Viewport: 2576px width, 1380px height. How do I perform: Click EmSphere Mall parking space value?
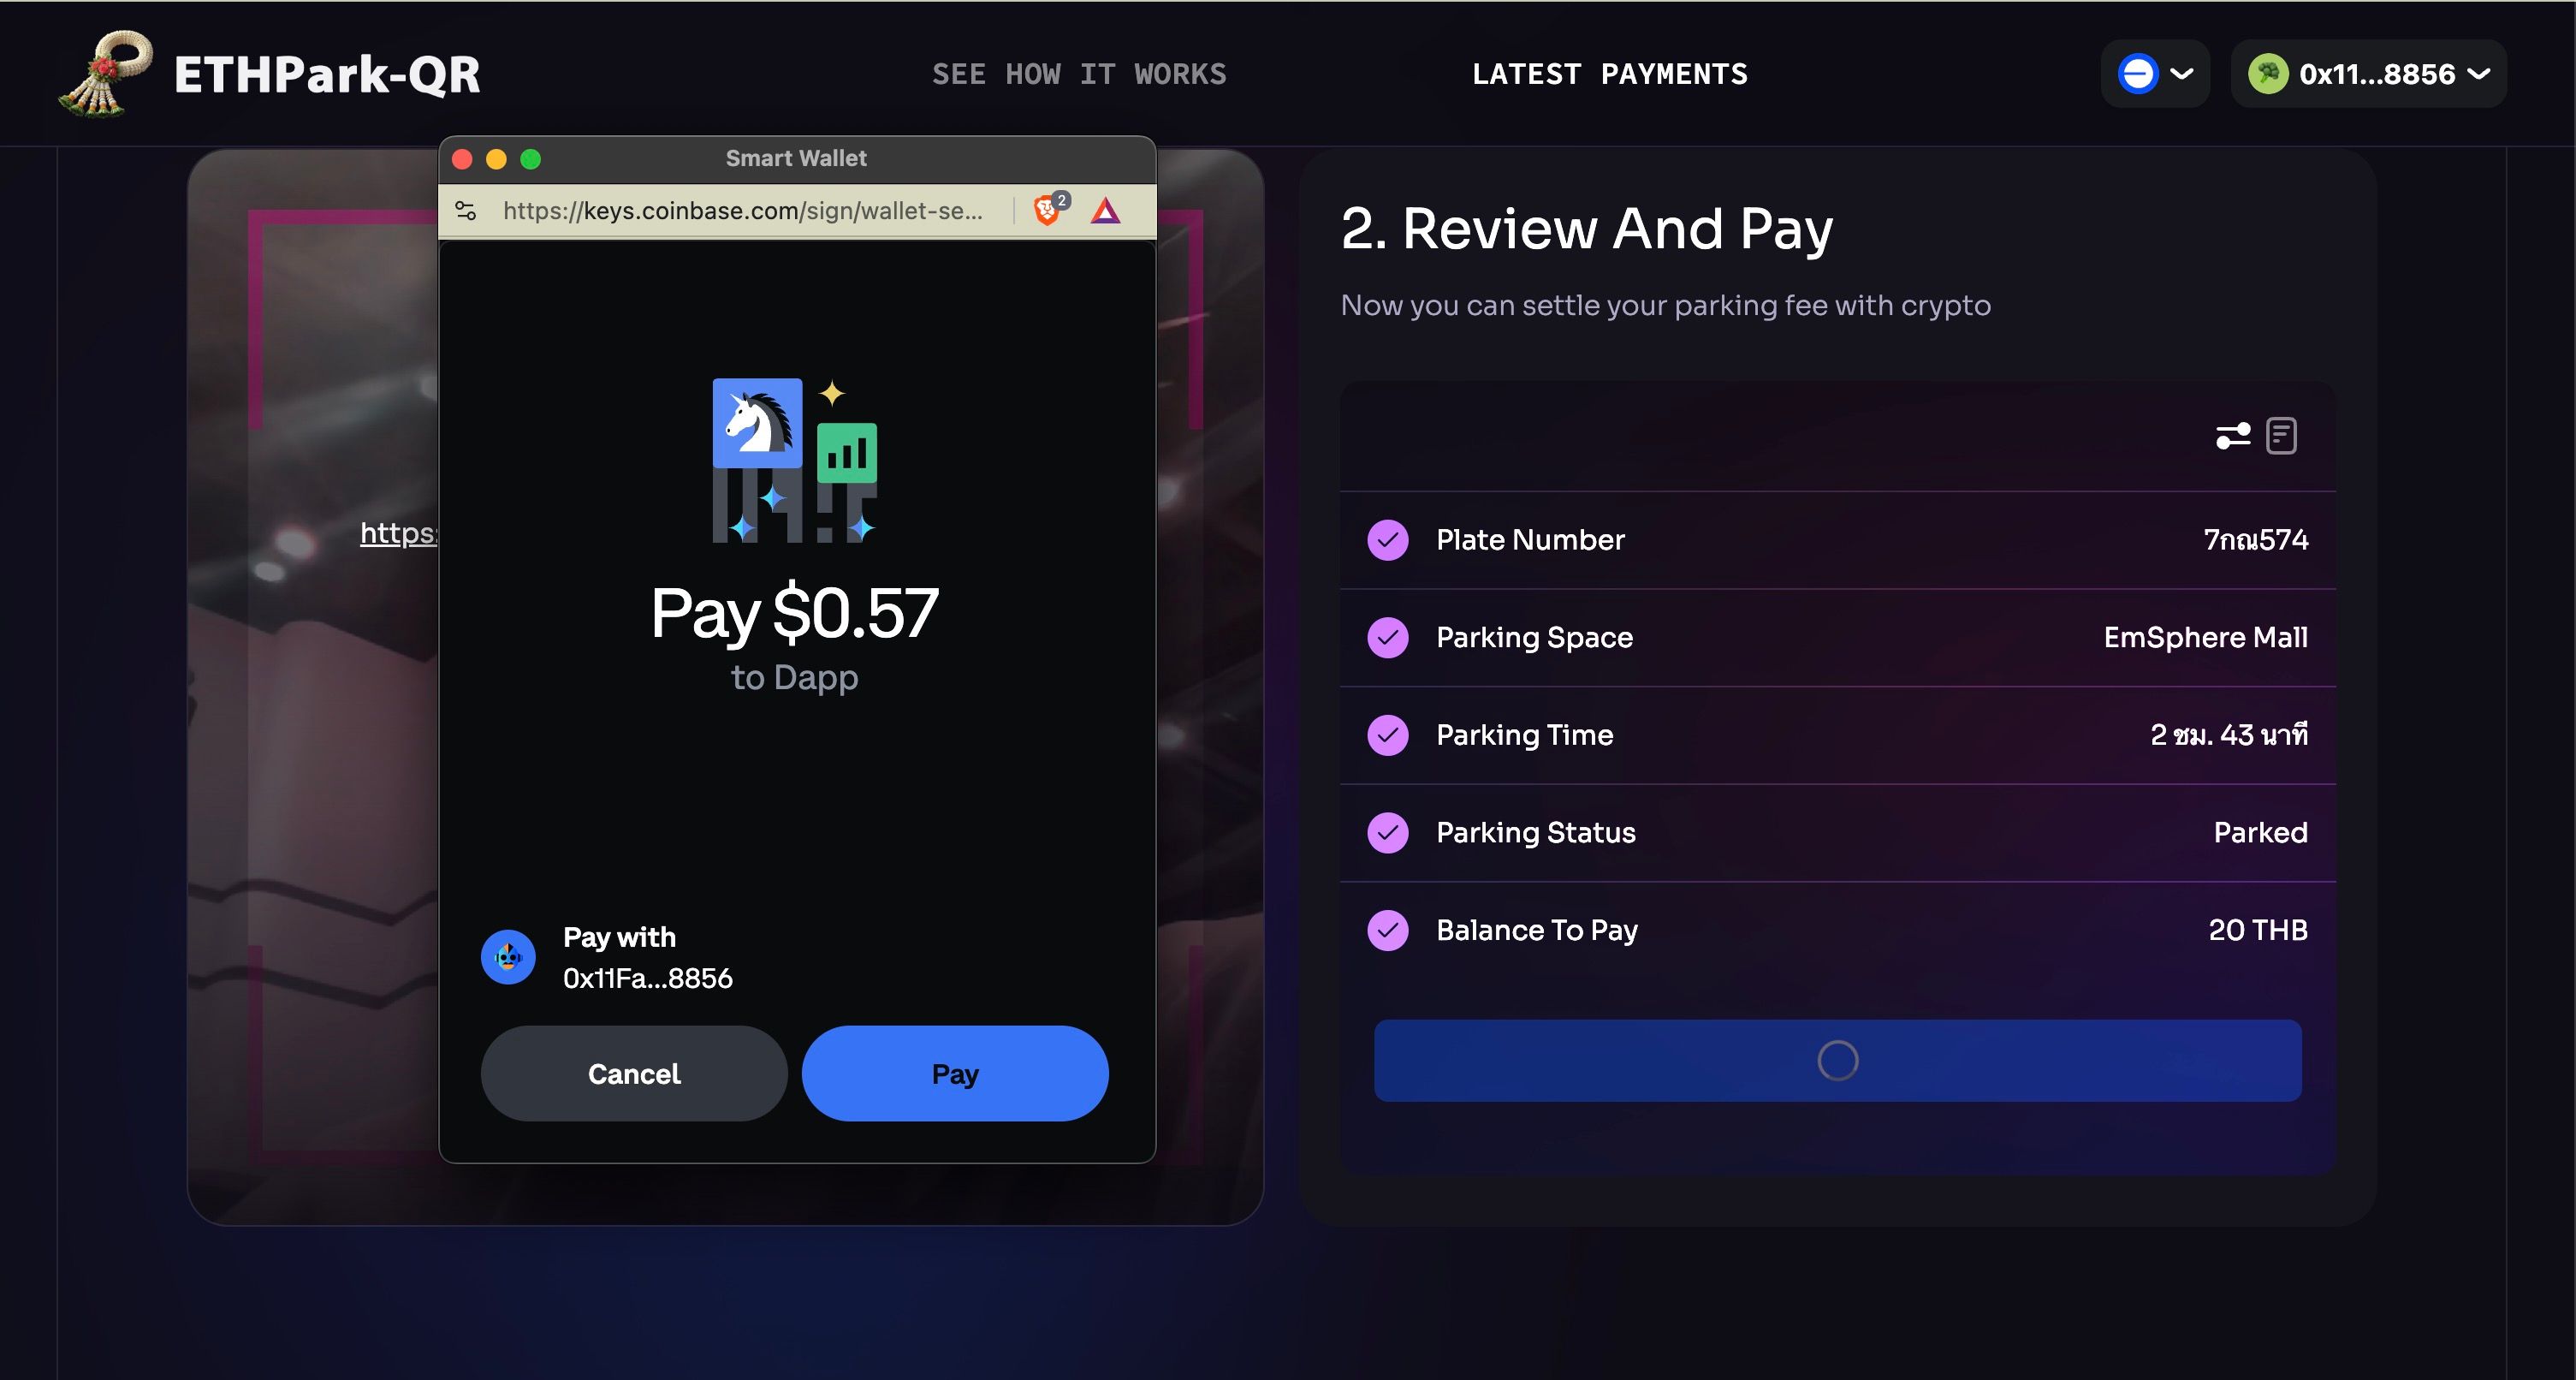coord(2206,638)
